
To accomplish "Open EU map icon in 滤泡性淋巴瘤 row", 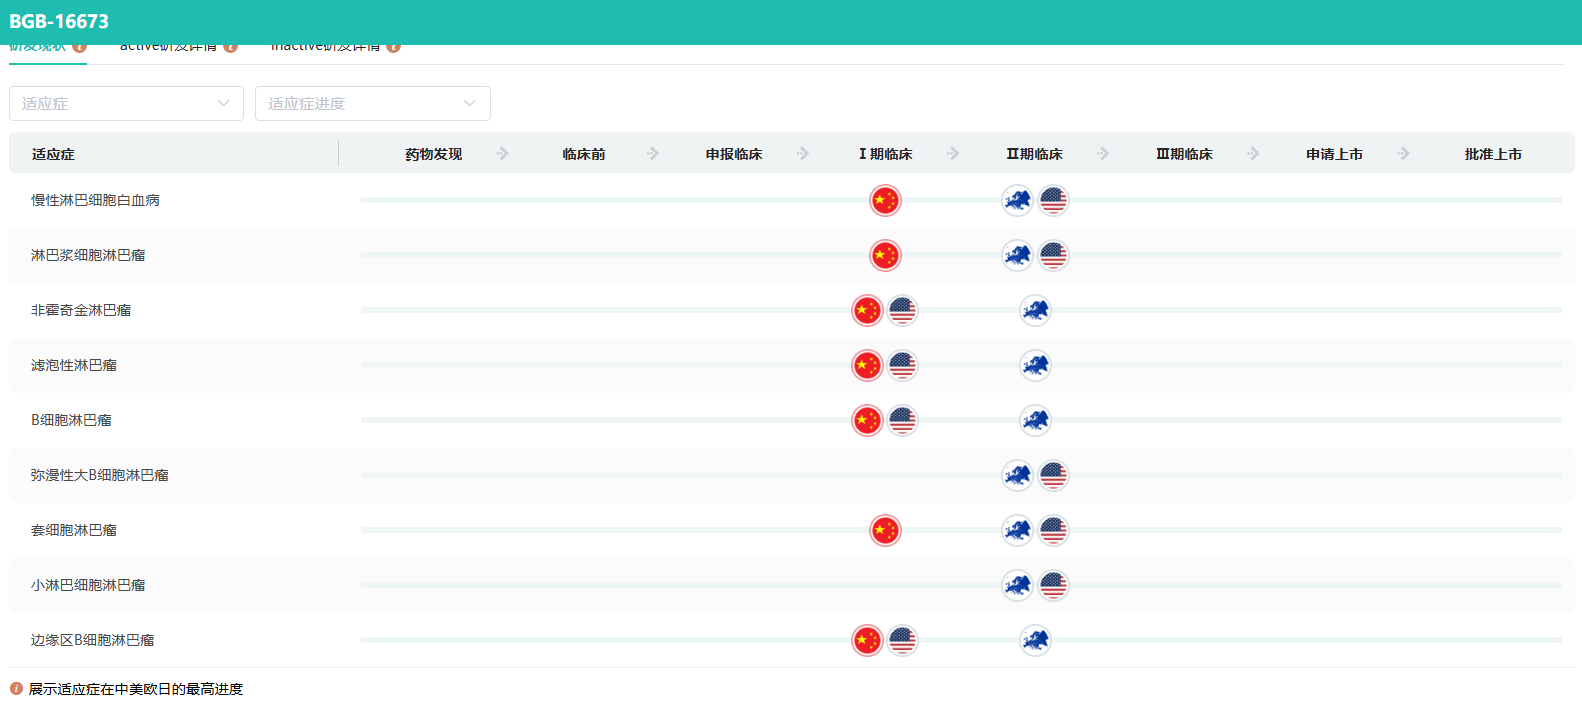I will 1035,365.
